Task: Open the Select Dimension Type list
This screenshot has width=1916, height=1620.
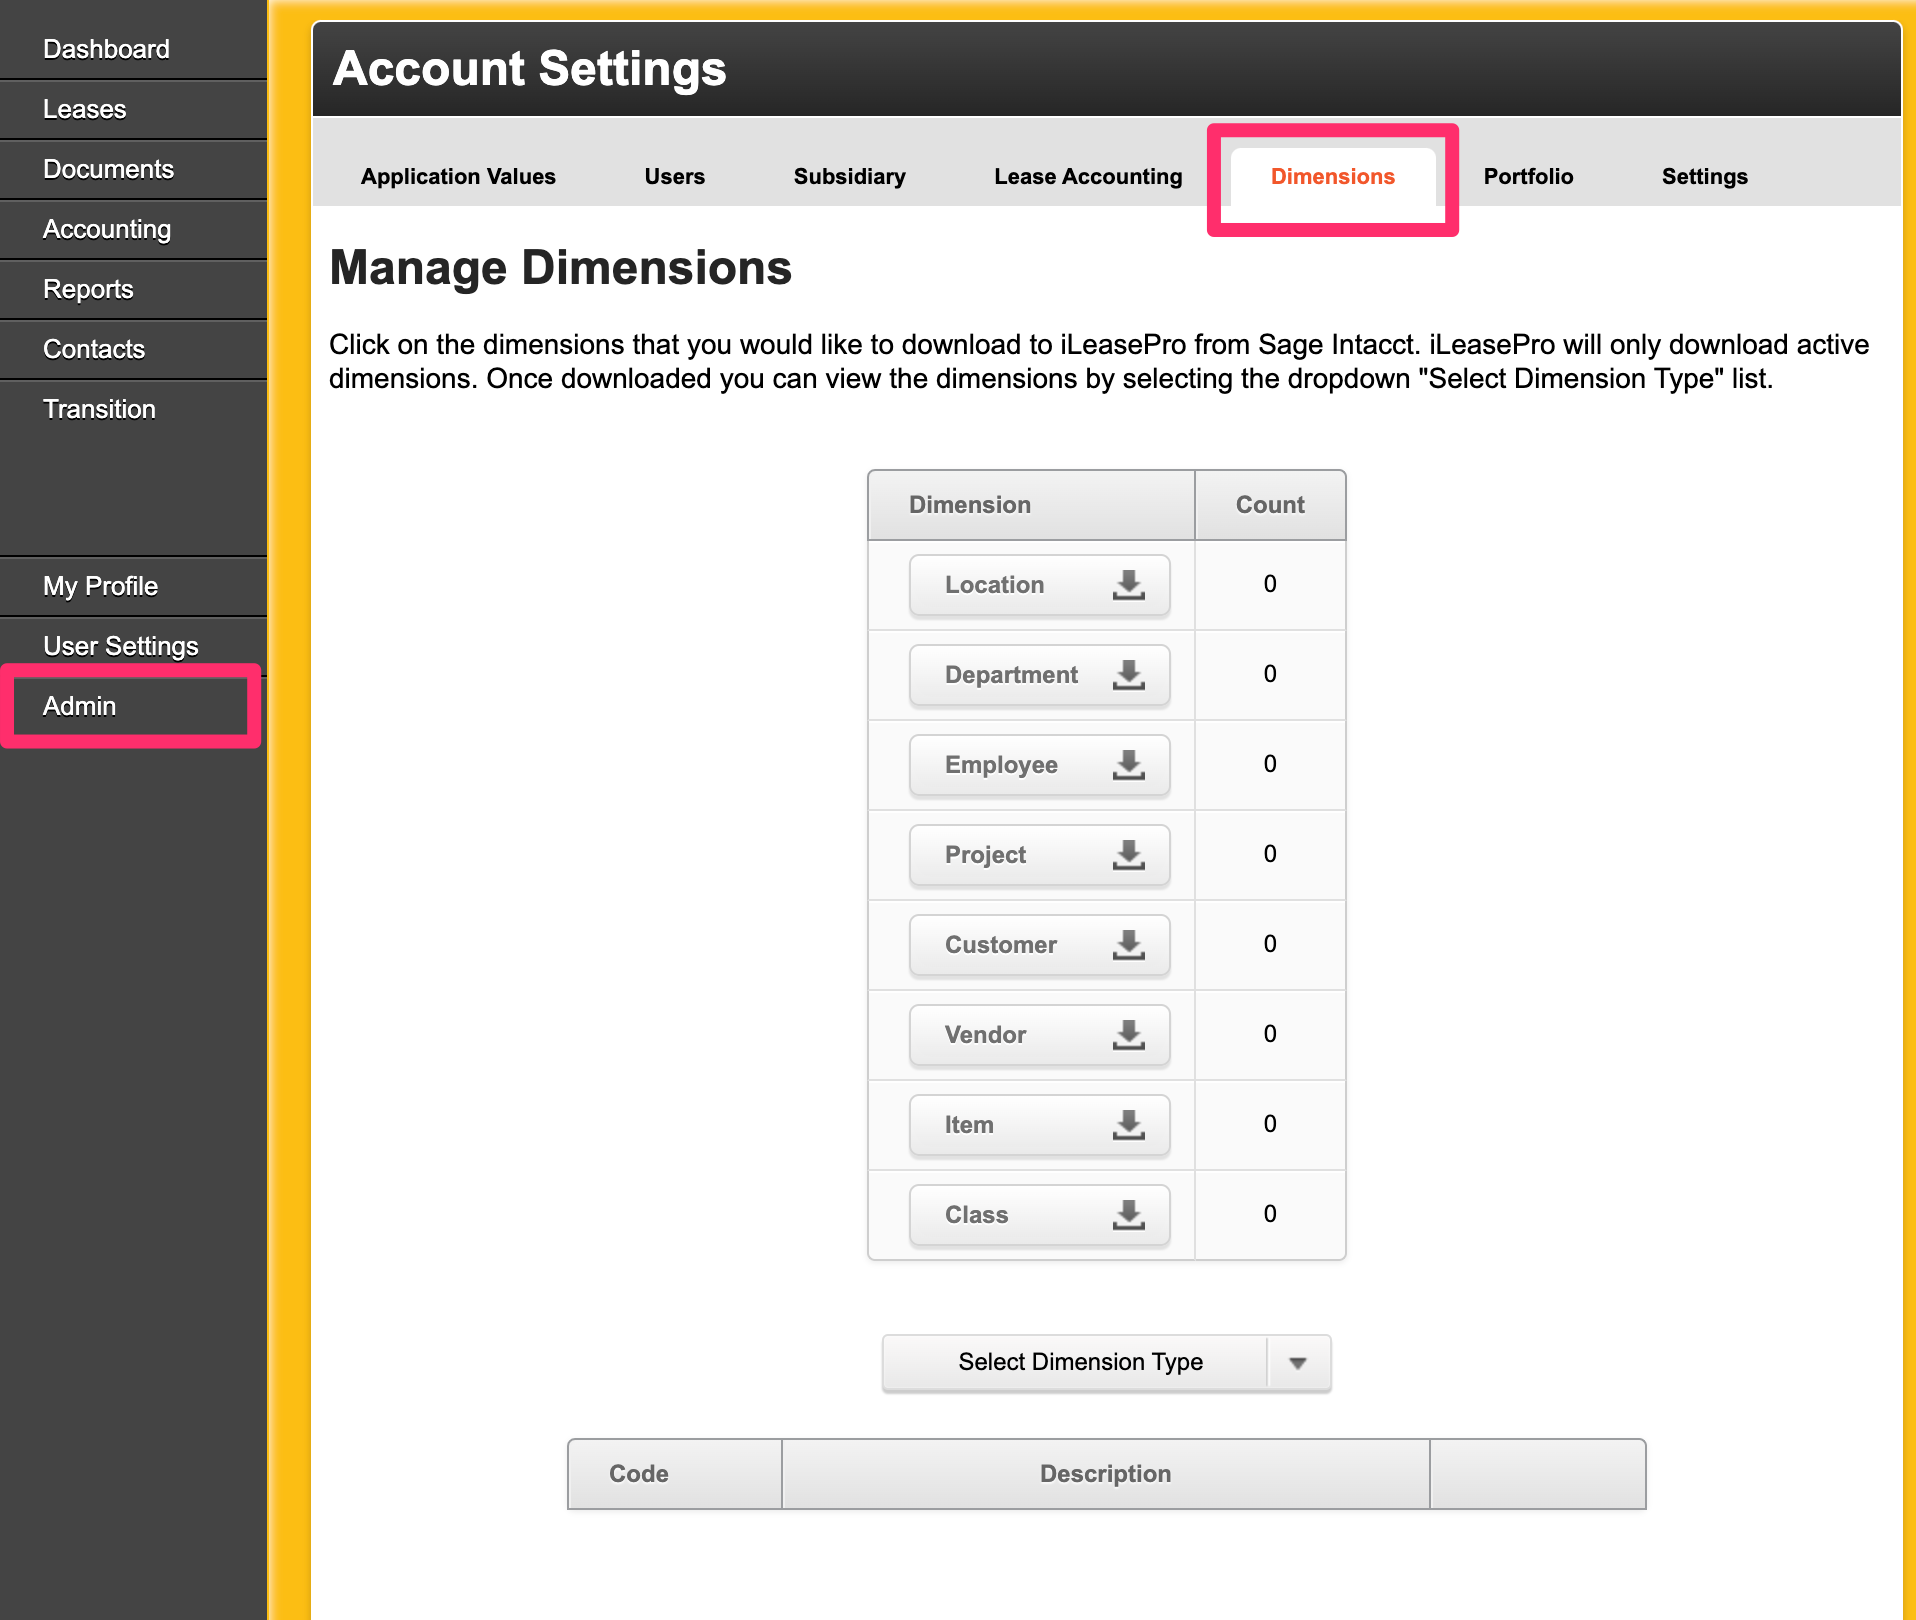Action: pos(1079,1363)
